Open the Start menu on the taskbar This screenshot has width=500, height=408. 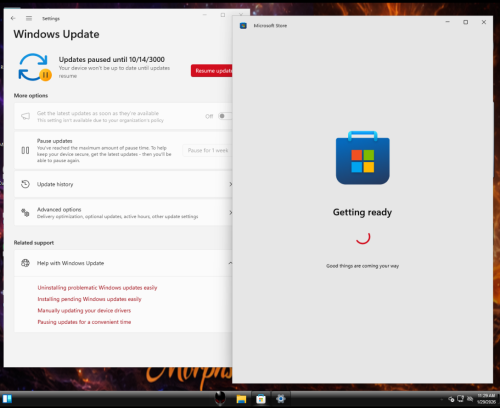7,399
